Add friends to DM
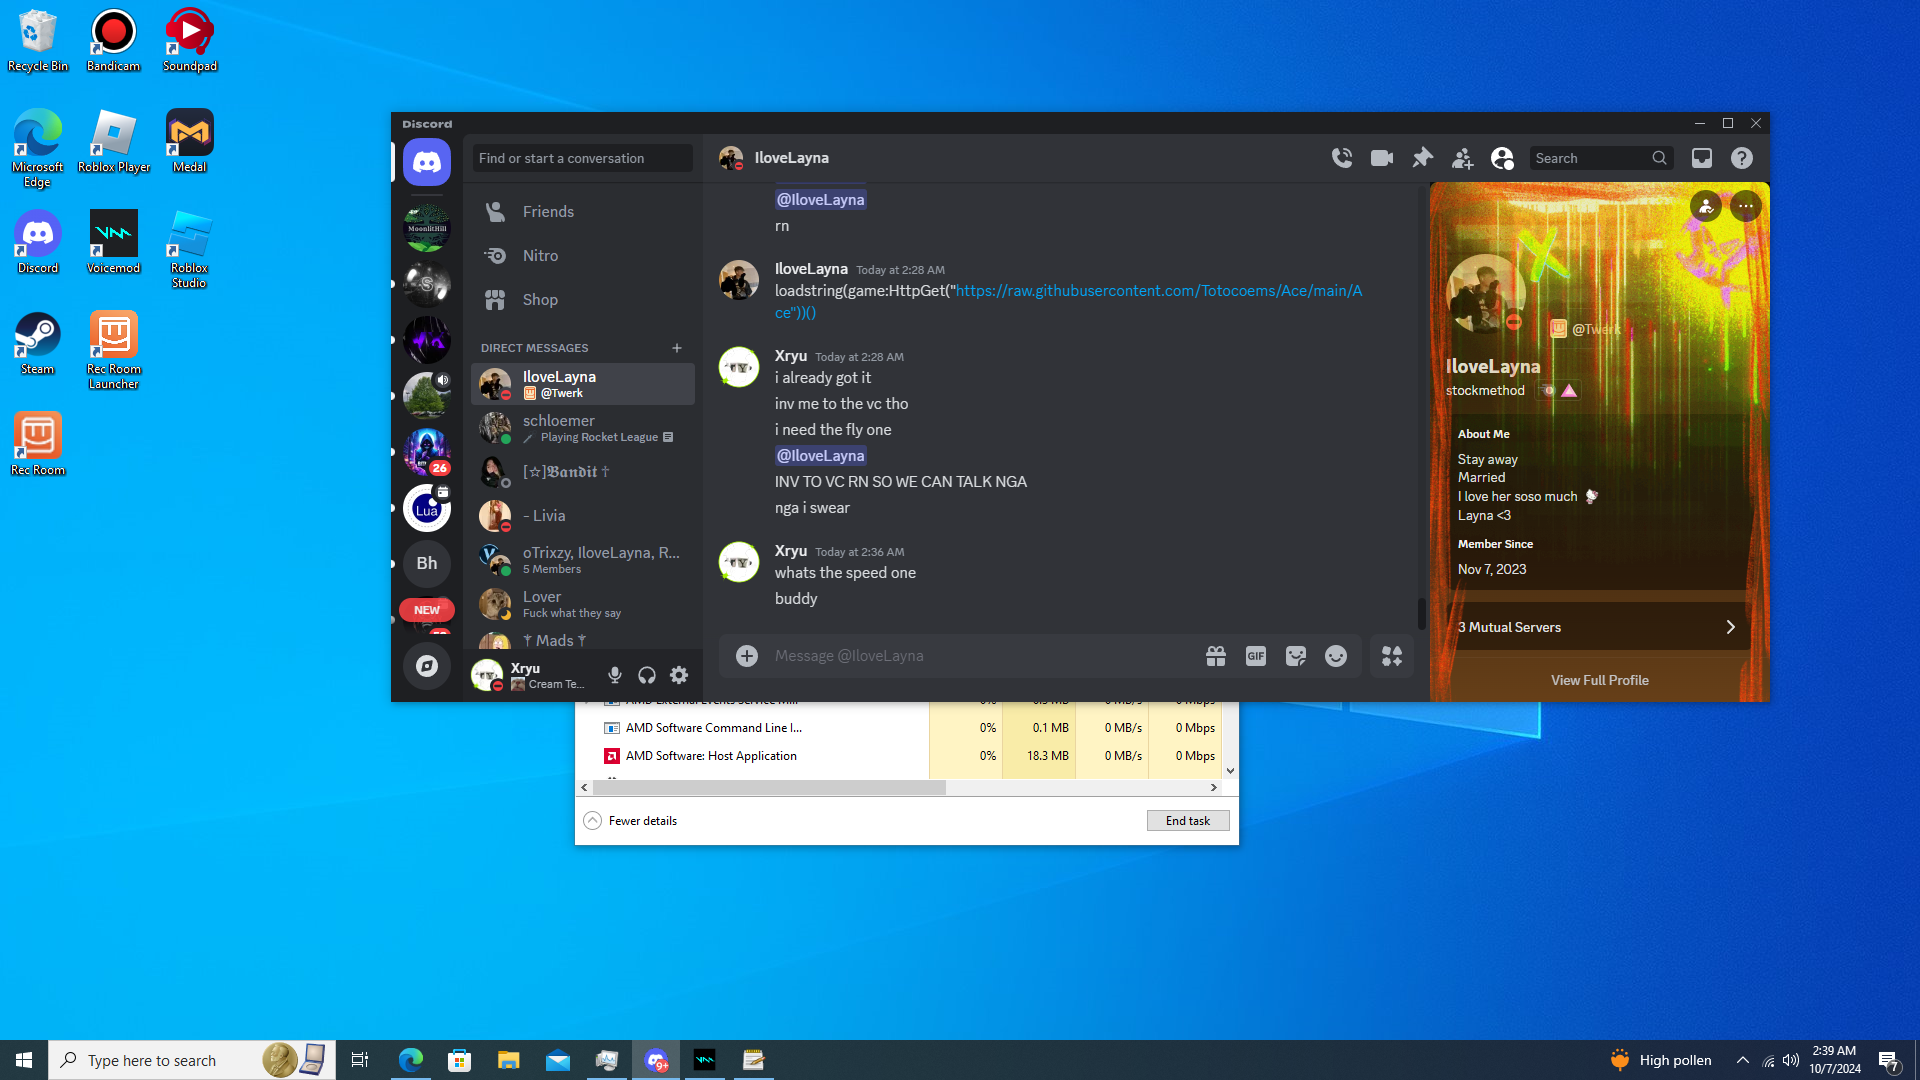This screenshot has height=1080, width=1920. point(1462,158)
